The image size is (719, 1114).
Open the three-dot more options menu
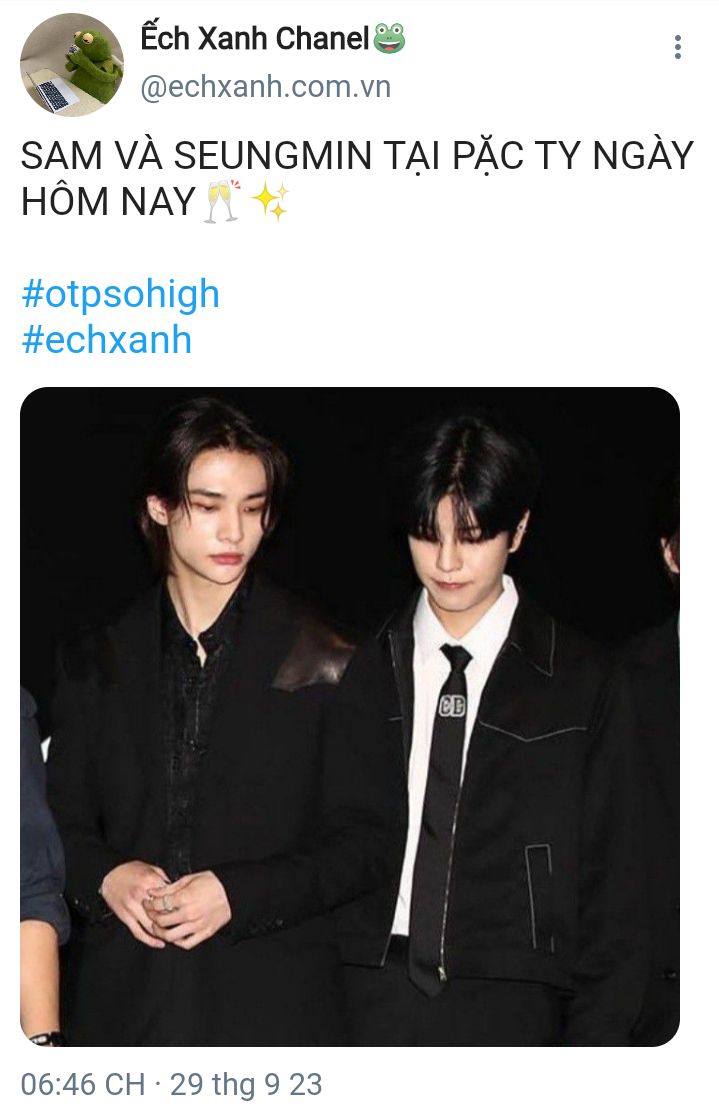tap(678, 47)
